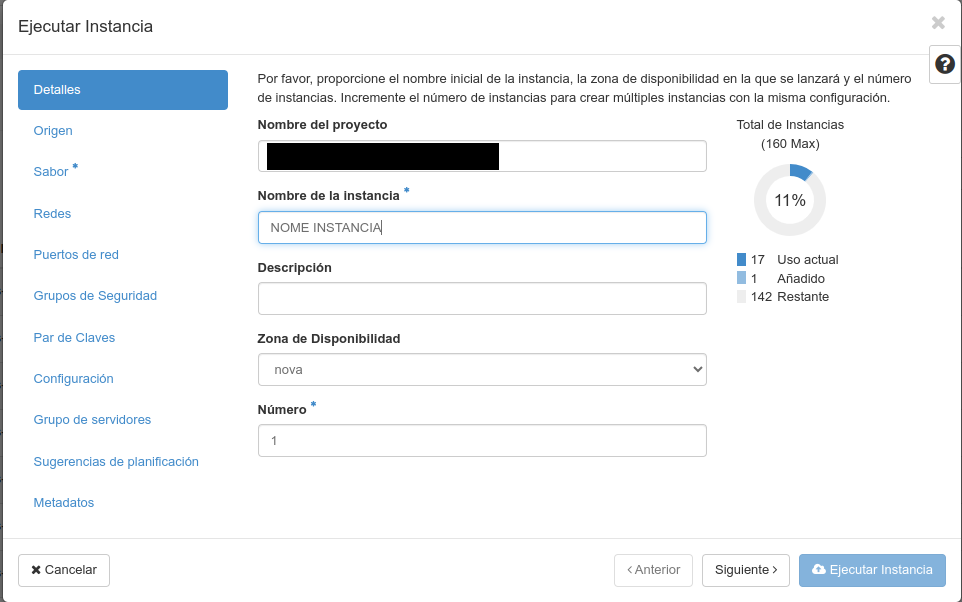Viewport: 962px width, 602px height.
Task: Navigate to Sugerencias de planificación
Action: [117, 461]
